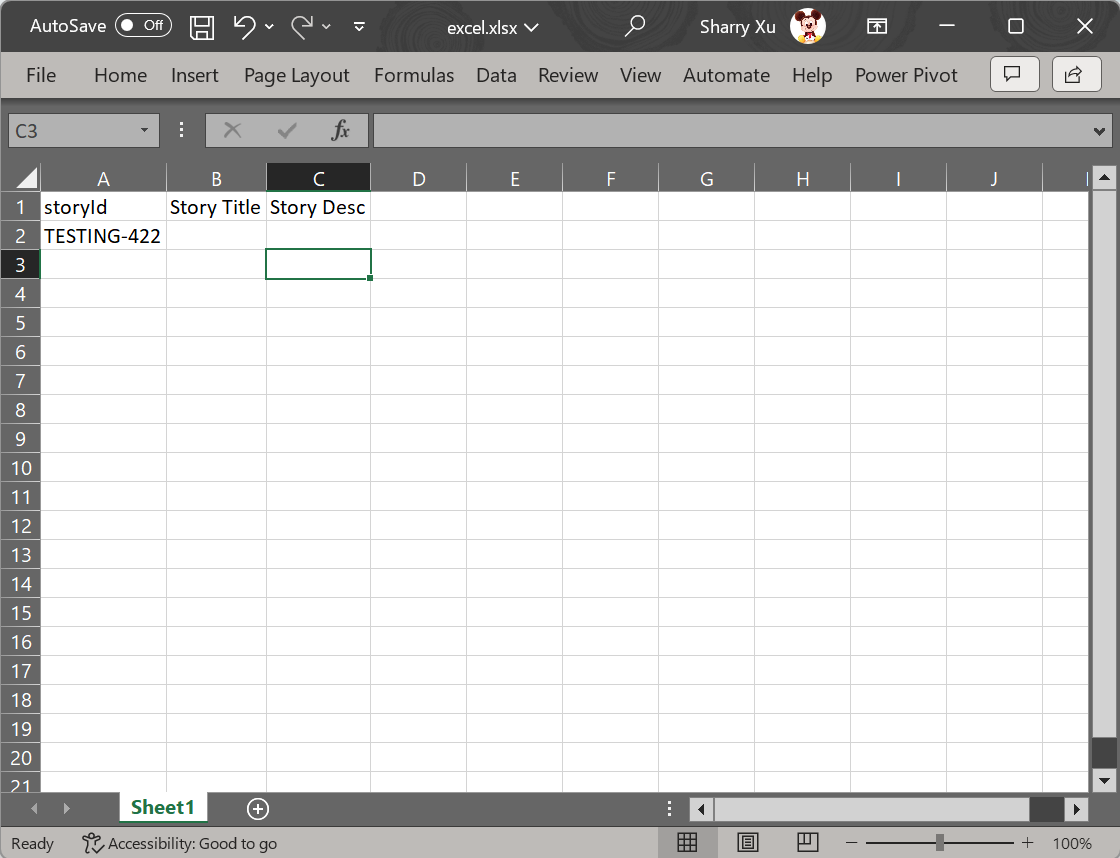Click the zoom out minus button

point(851,843)
